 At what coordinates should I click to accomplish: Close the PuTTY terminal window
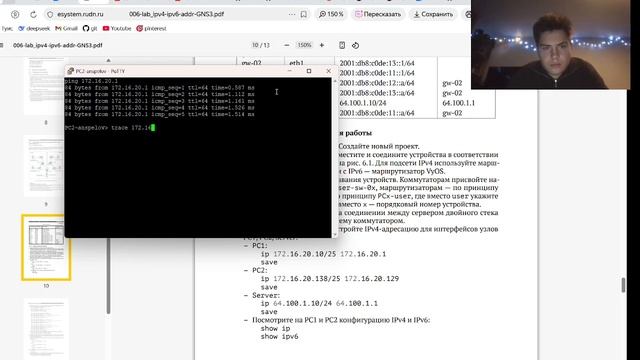pyautogui.click(x=329, y=71)
